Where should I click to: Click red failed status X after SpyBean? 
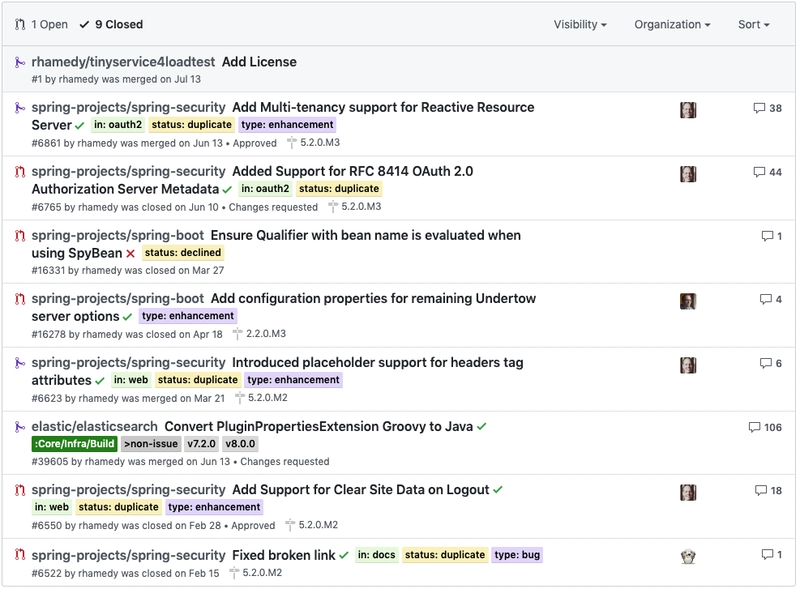click(131, 253)
